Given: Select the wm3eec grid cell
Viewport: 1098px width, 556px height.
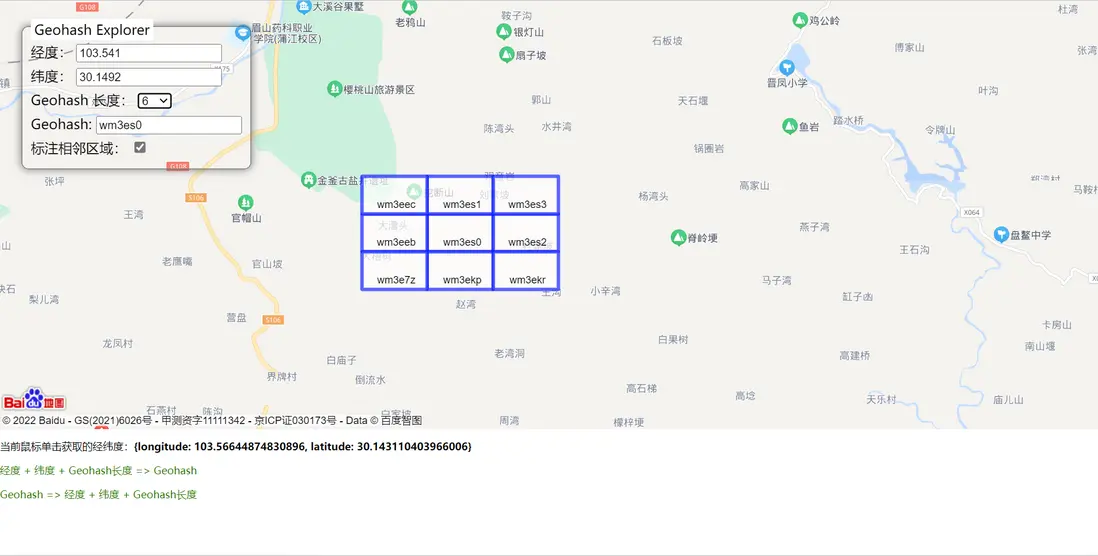Looking at the screenshot, I should tap(395, 195).
